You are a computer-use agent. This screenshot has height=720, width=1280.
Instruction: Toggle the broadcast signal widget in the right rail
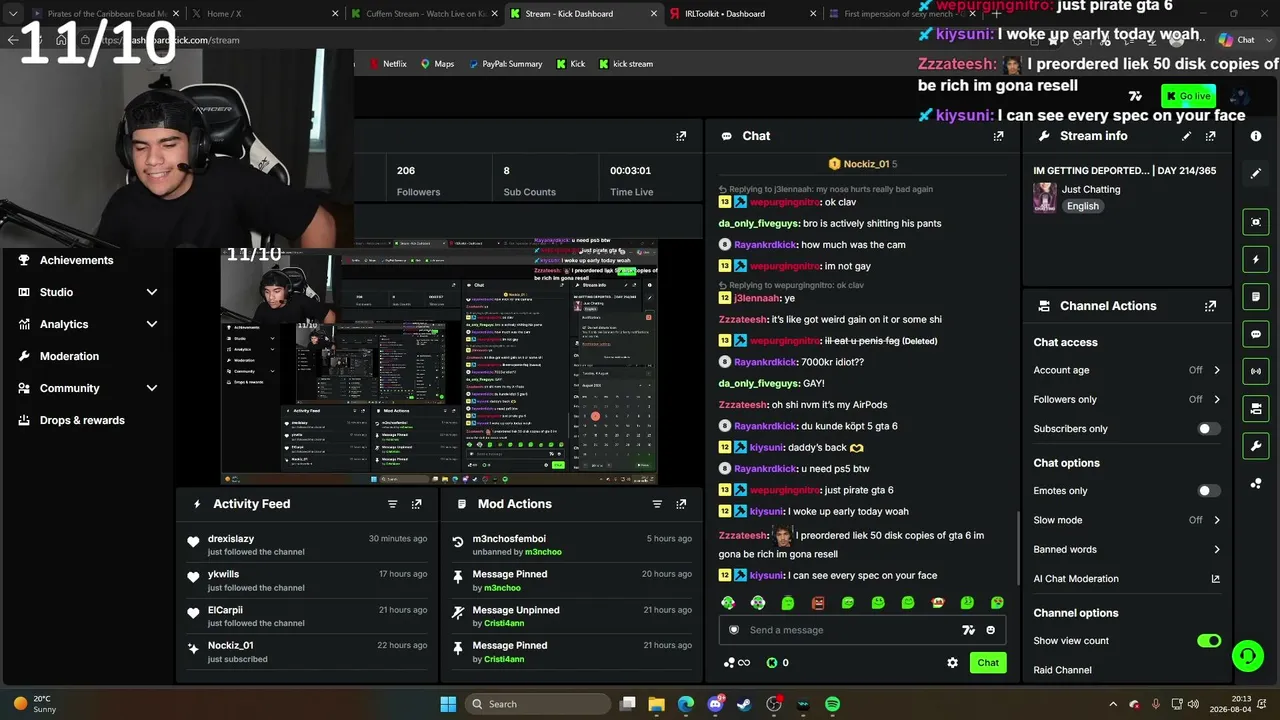tap(1256, 371)
